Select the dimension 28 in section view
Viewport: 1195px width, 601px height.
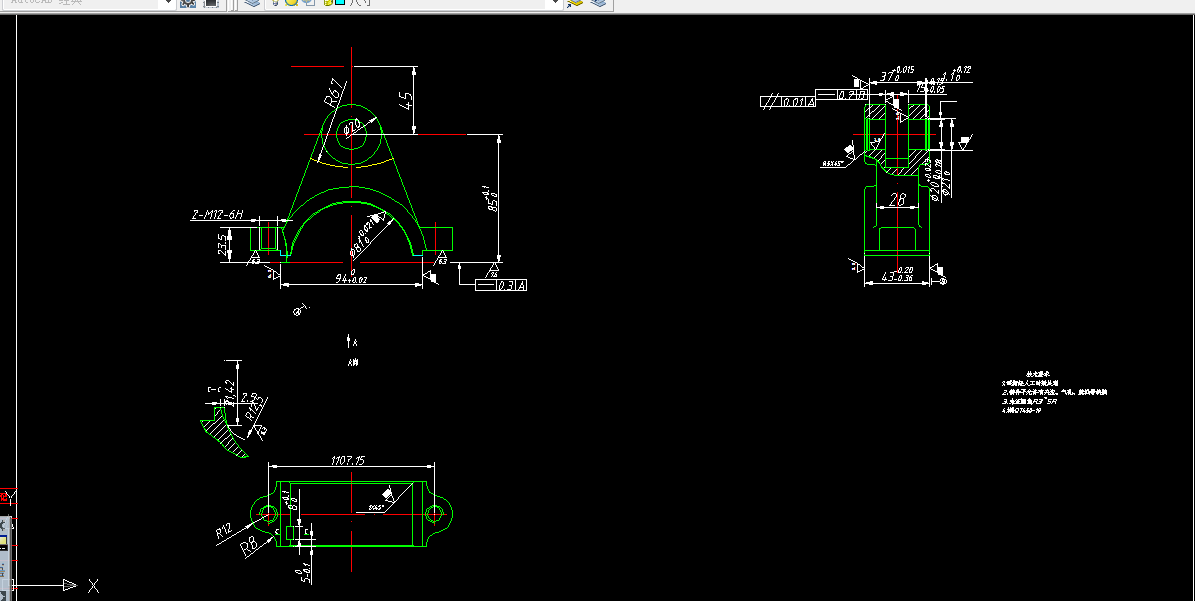[x=898, y=200]
